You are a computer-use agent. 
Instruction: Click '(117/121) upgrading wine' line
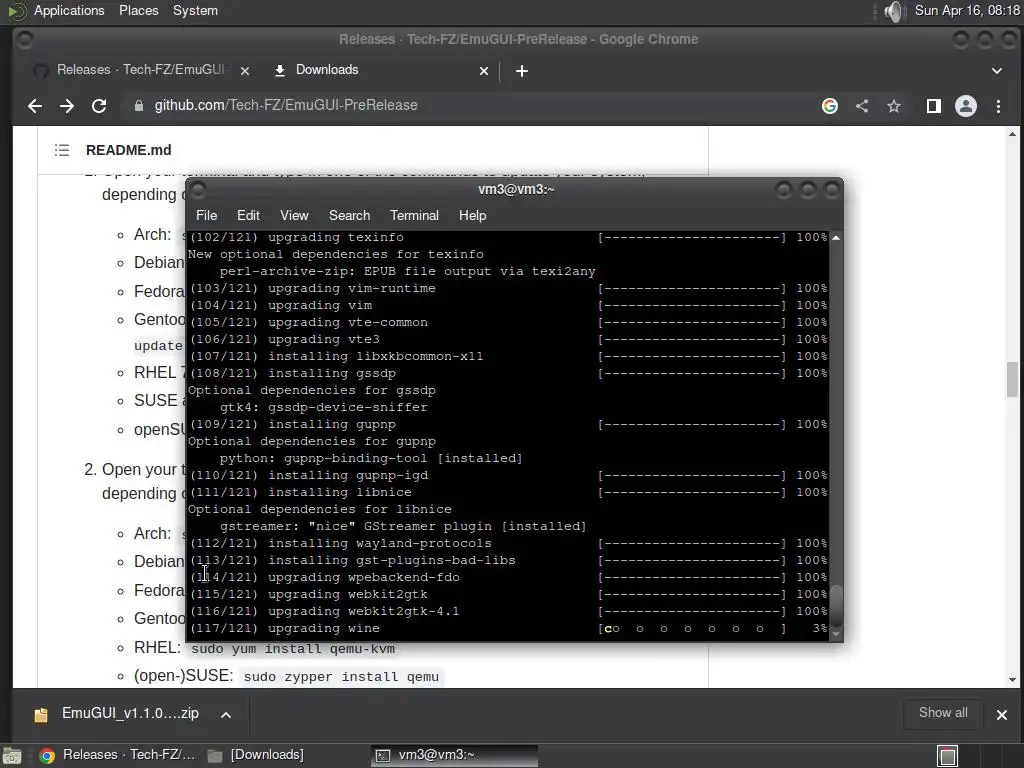pyautogui.click(x=285, y=628)
